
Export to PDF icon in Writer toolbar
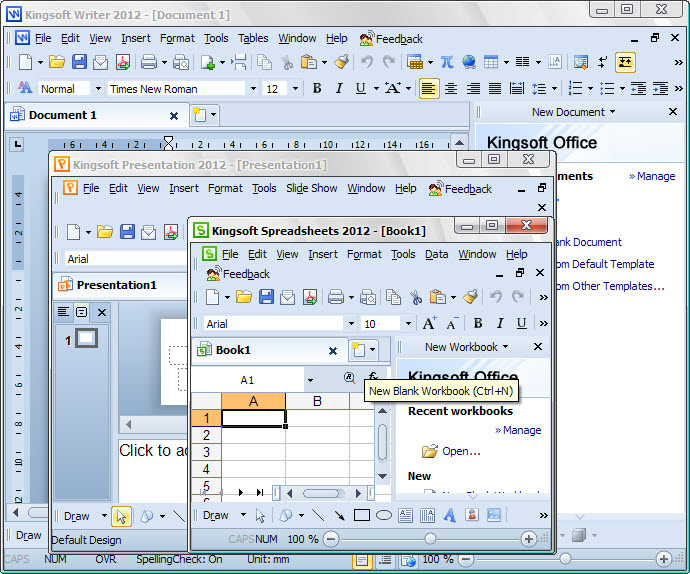(x=123, y=62)
